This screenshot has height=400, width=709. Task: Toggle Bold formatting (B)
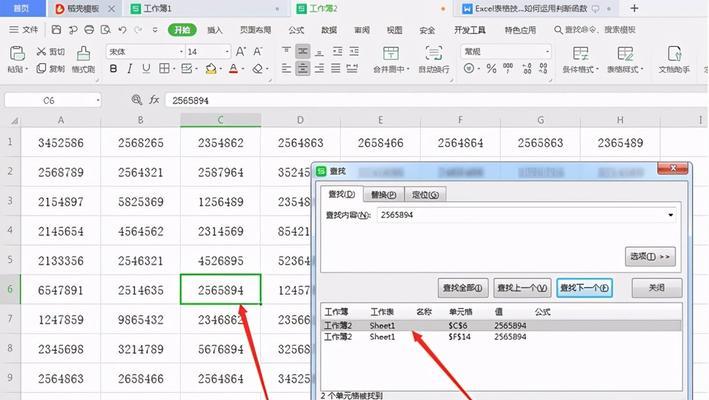(113, 69)
